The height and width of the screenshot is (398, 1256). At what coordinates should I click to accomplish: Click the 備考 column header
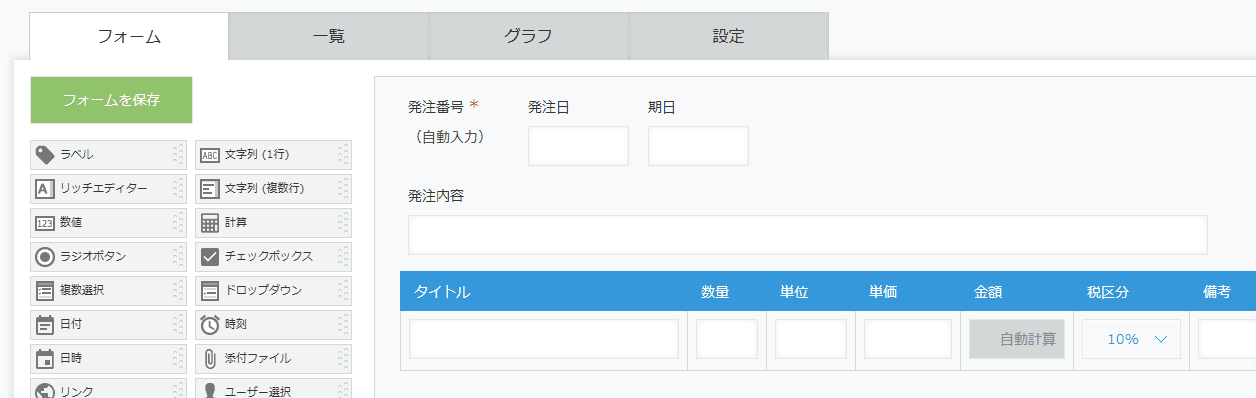tap(1216, 292)
